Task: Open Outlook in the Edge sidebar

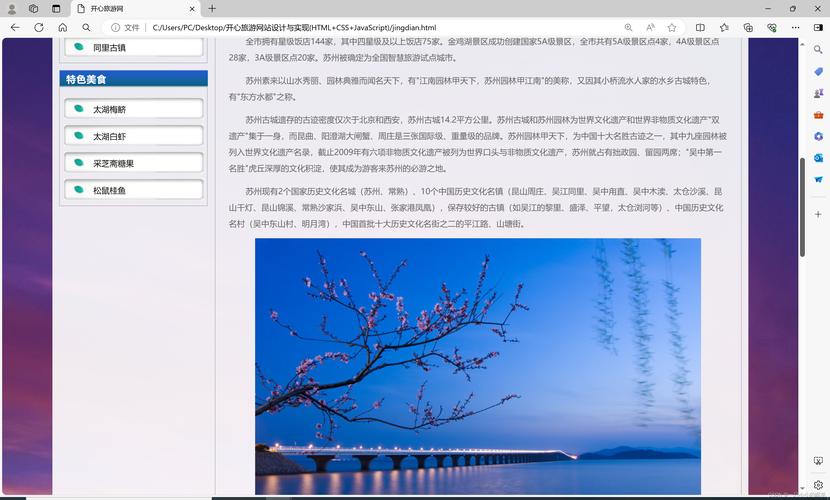Action: (x=818, y=157)
